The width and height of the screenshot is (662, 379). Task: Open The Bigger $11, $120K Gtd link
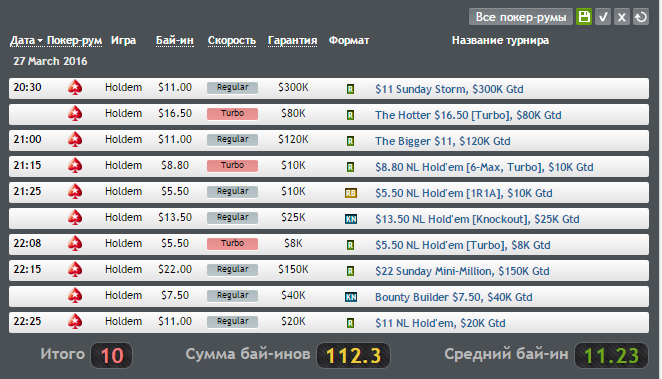(443, 141)
